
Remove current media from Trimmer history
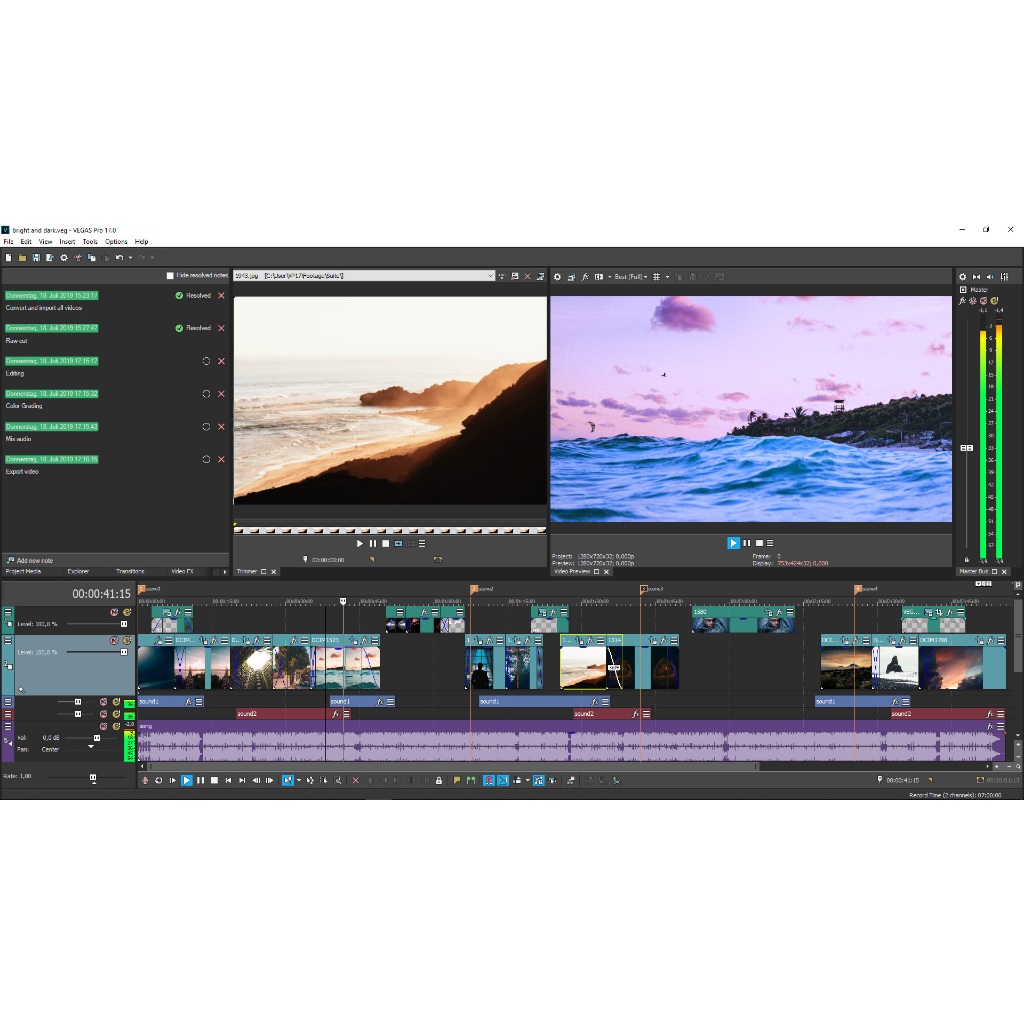[528, 277]
